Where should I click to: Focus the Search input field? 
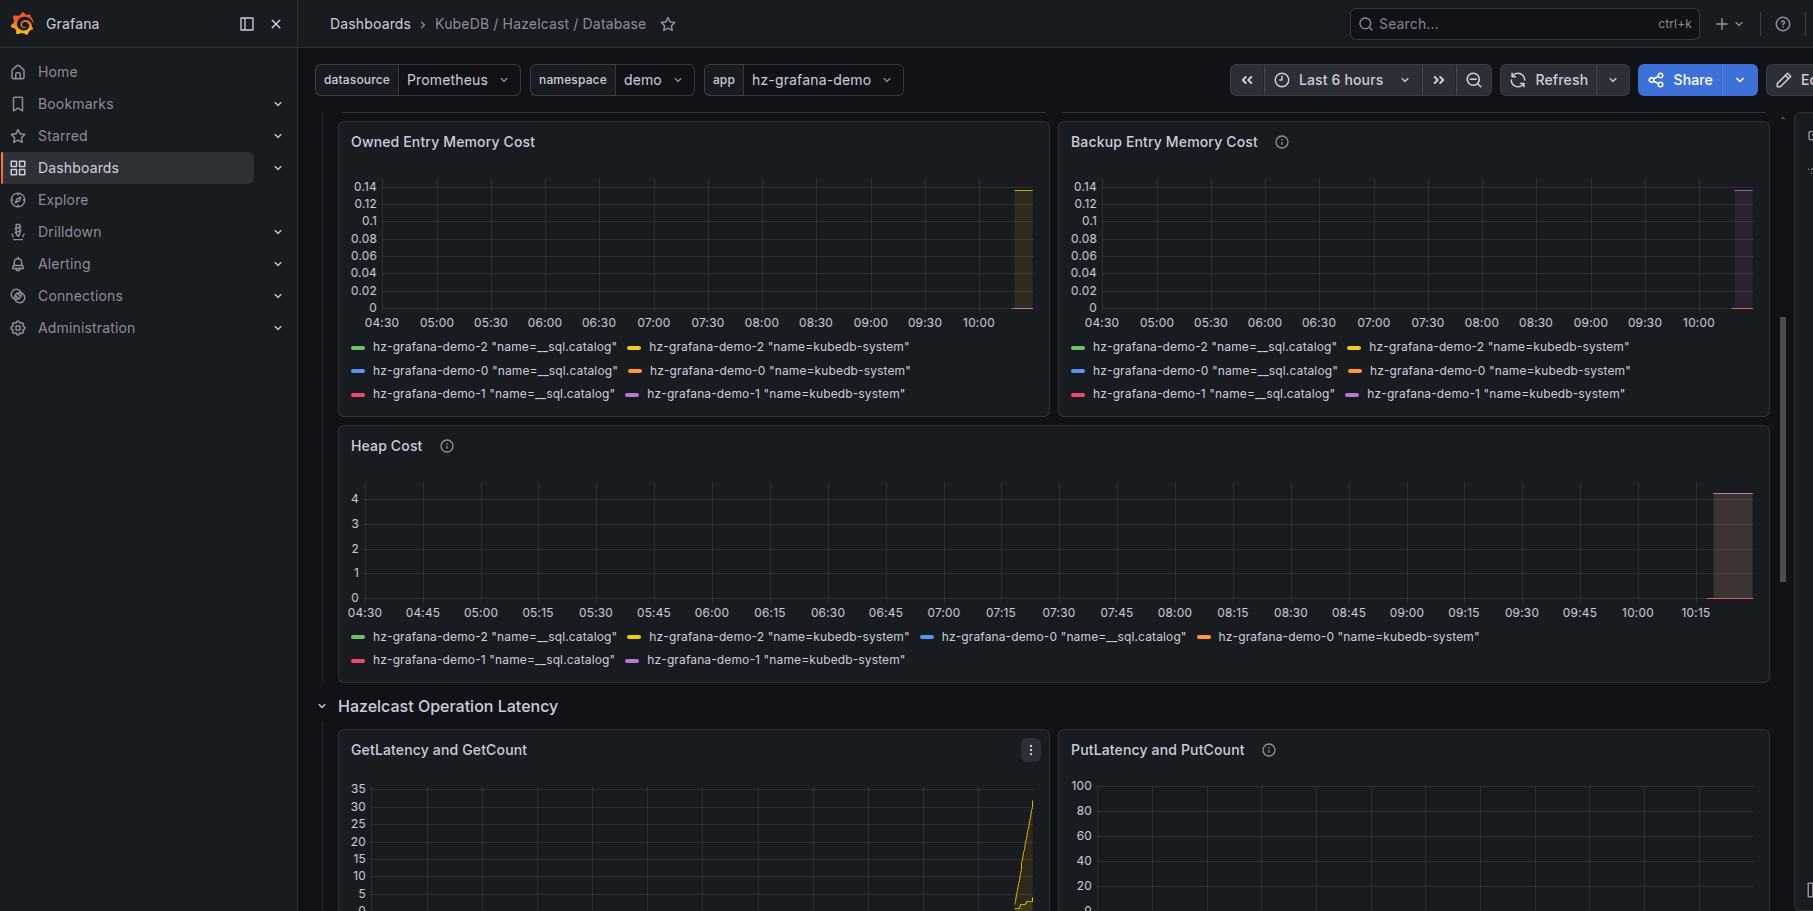click(x=1525, y=24)
